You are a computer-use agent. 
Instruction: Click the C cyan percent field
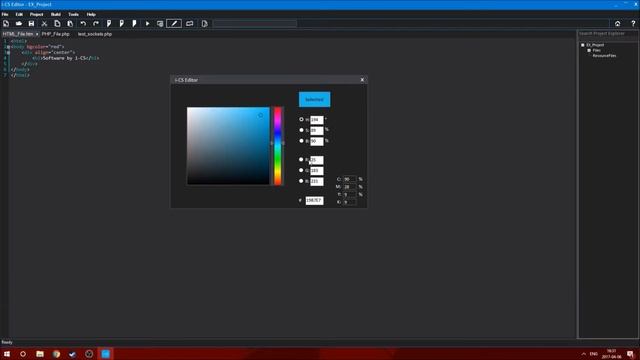click(x=349, y=179)
